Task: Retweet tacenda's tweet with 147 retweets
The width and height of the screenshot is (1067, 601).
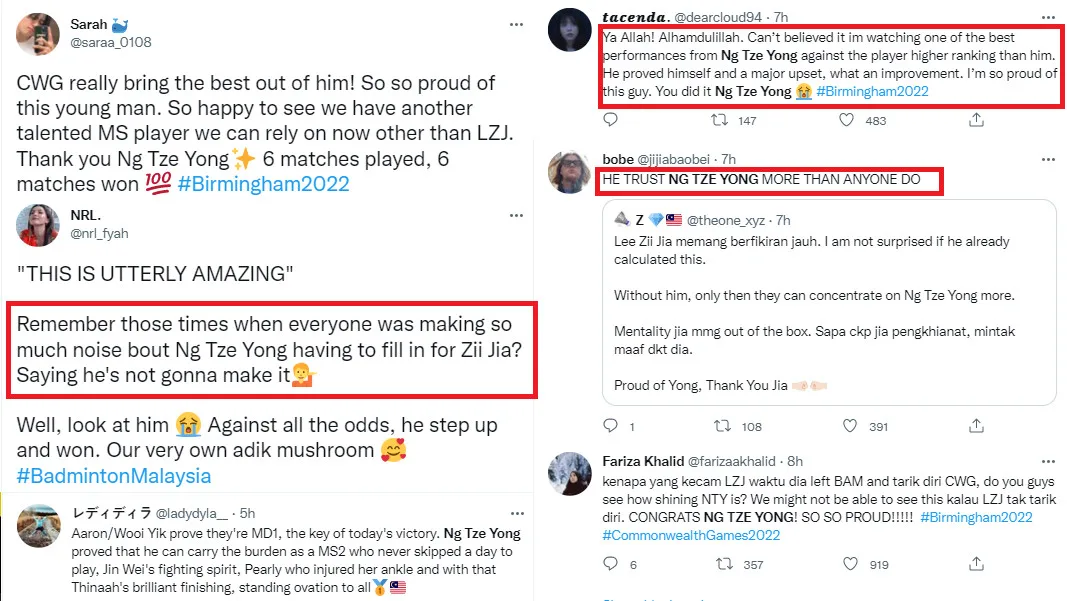Action: (x=717, y=120)
